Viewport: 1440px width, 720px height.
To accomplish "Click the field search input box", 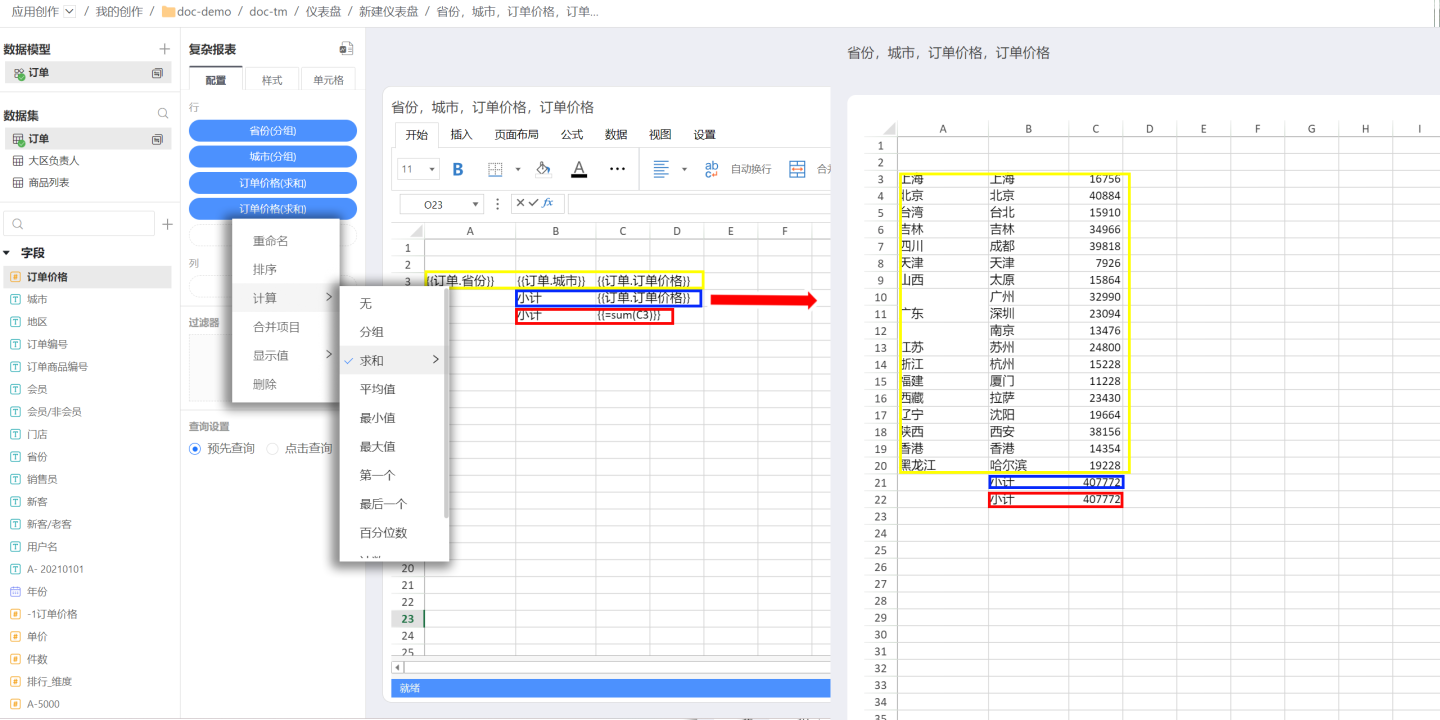I will 80,224.
